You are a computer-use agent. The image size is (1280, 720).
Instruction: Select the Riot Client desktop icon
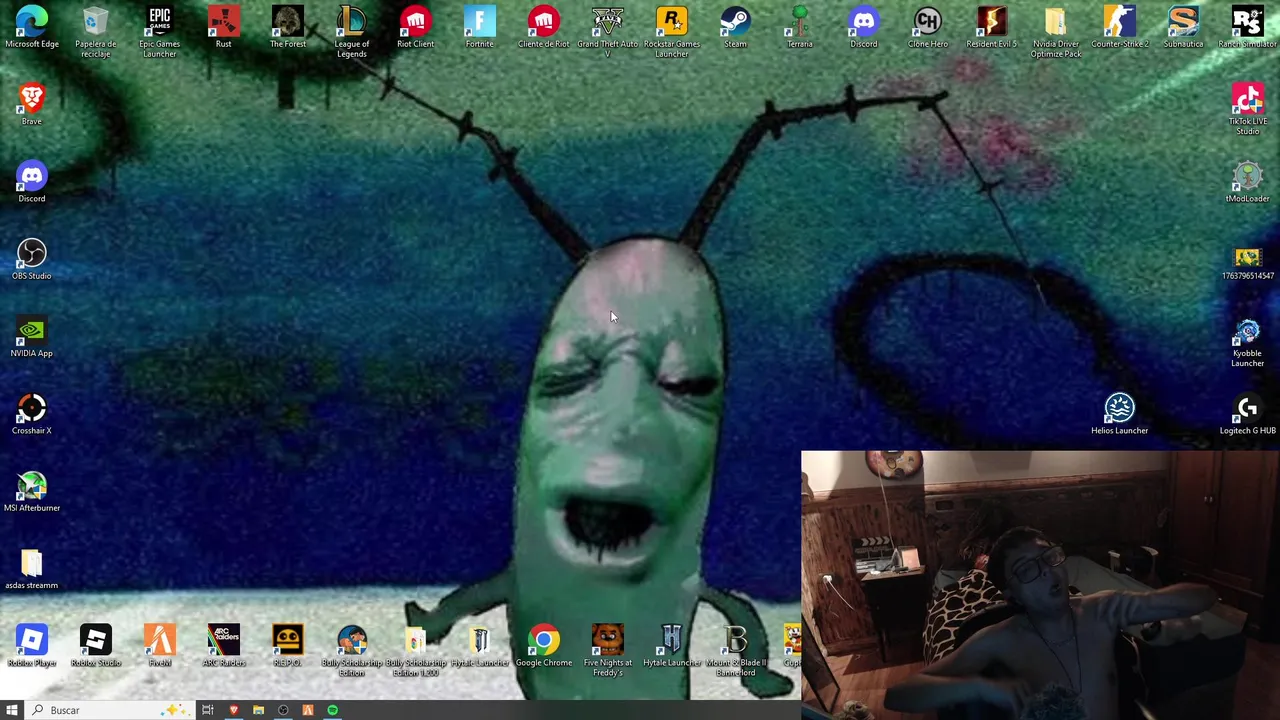coord(416,28)
